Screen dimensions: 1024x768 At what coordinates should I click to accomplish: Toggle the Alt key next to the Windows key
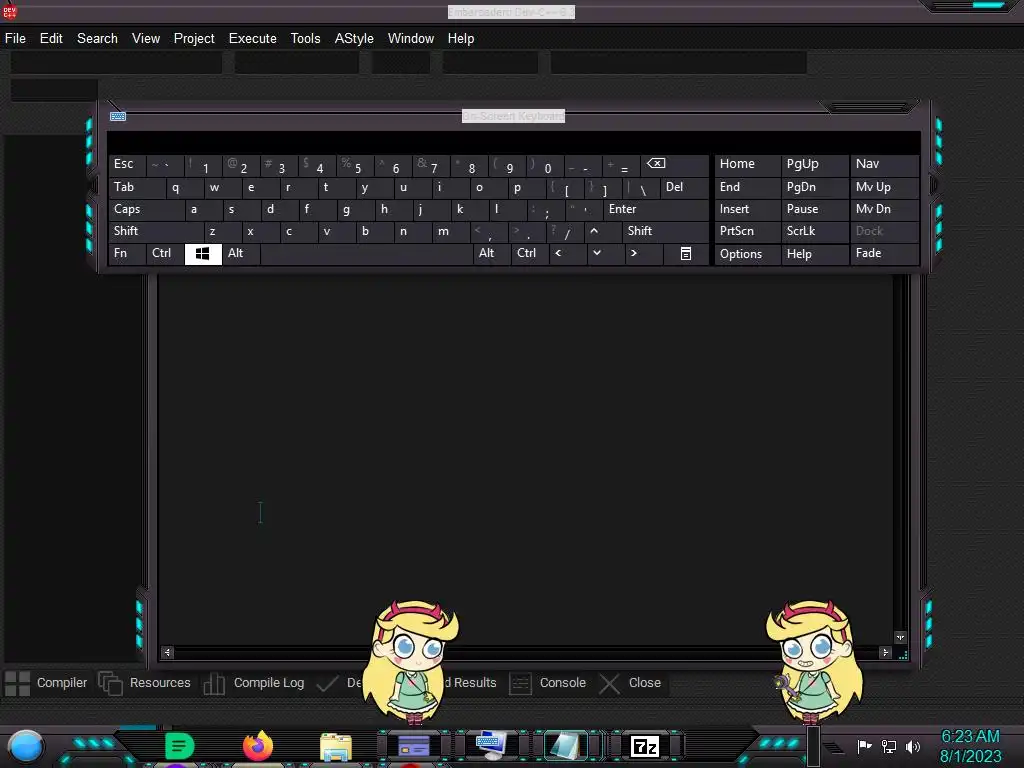pos(241,253)
